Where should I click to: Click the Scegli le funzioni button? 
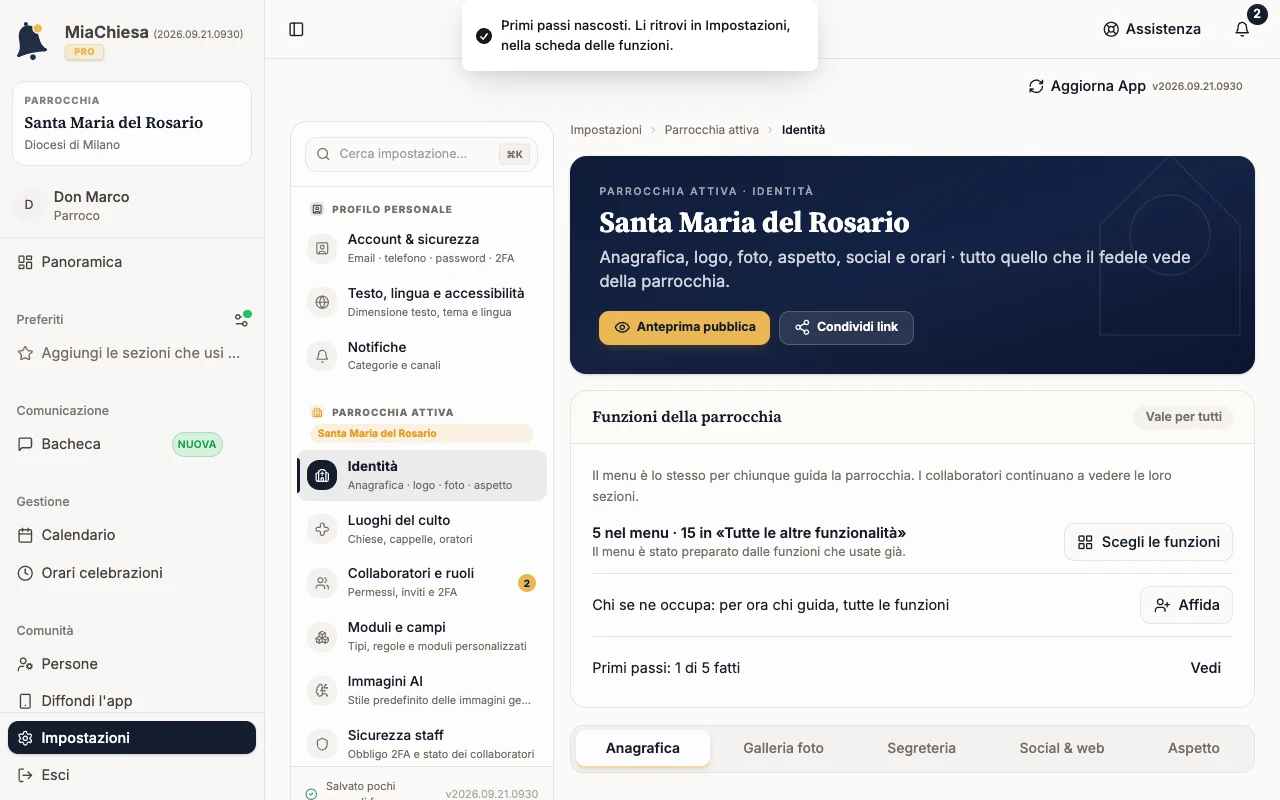[x=1148, y=542]
